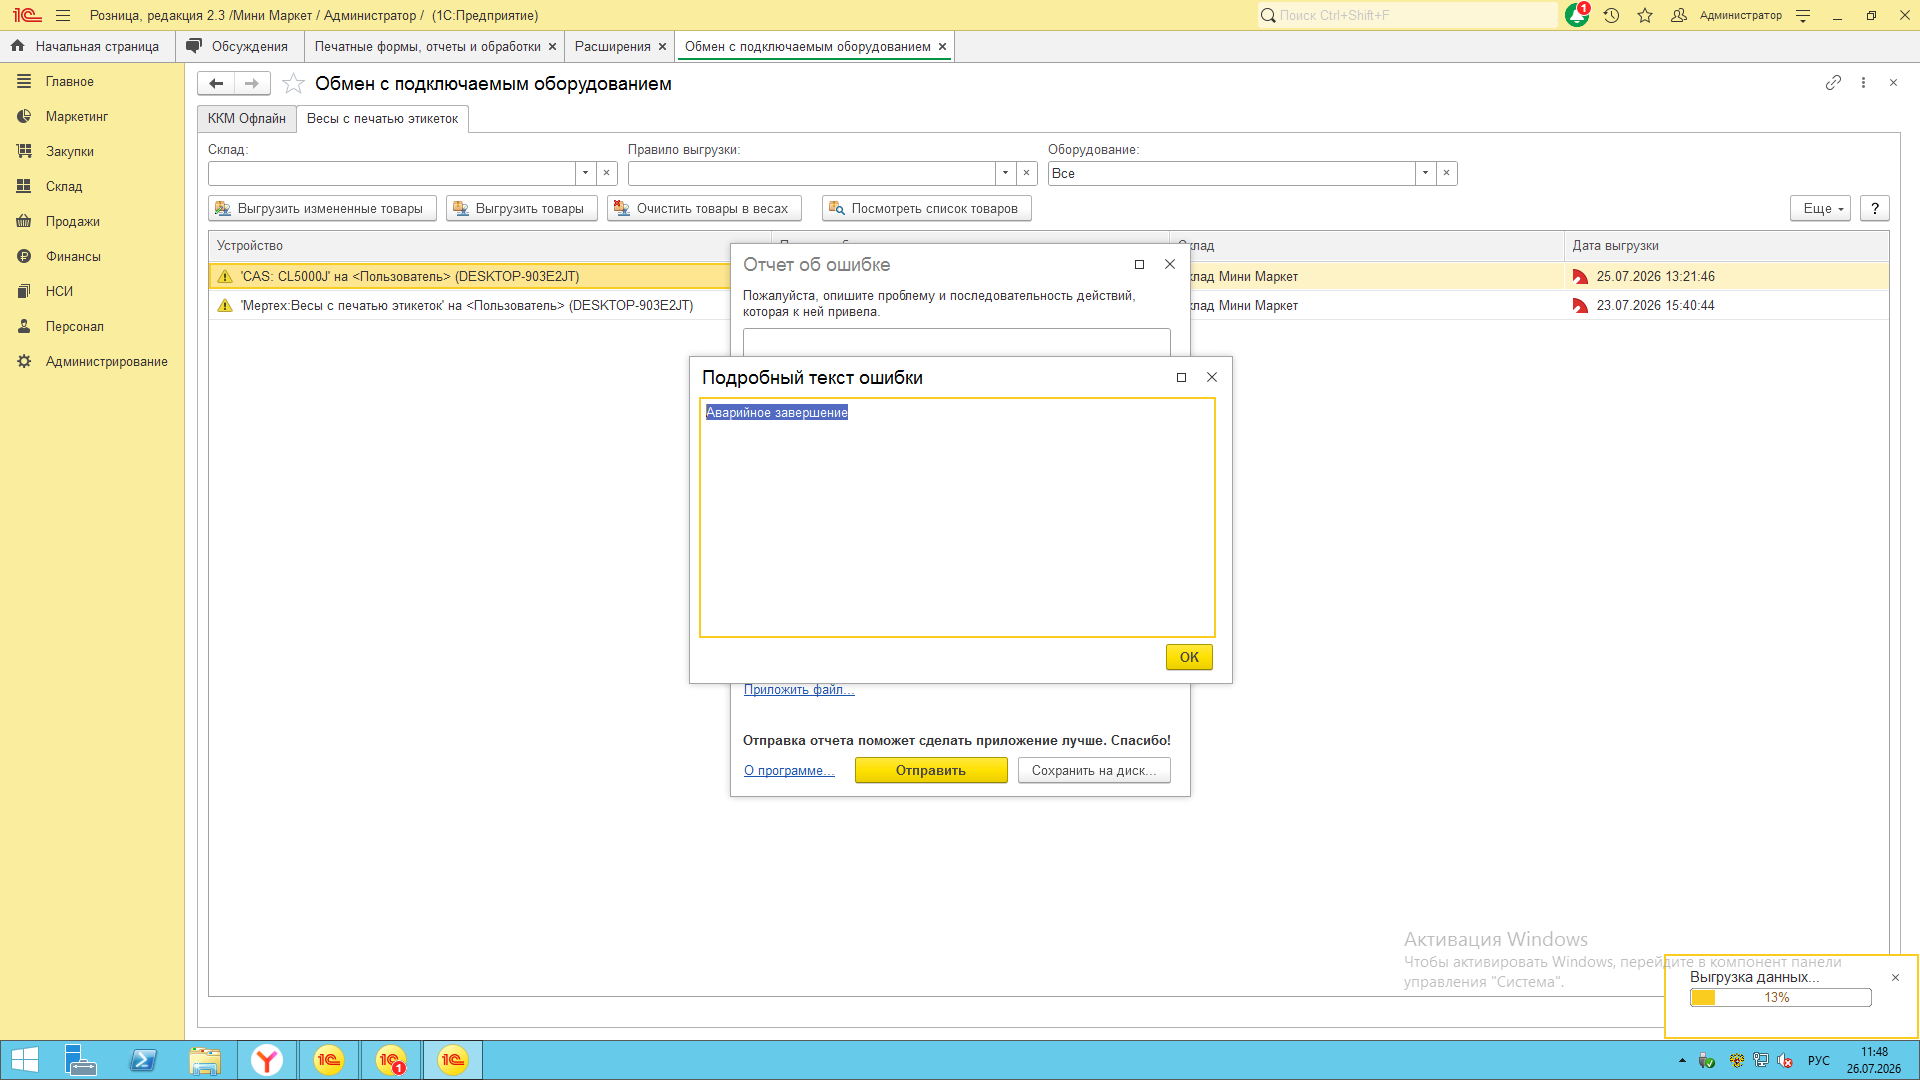Click warning icon in the CAS CL5000J row
Viewport: 1920px width, 1080px height.
tap(225, 277)
